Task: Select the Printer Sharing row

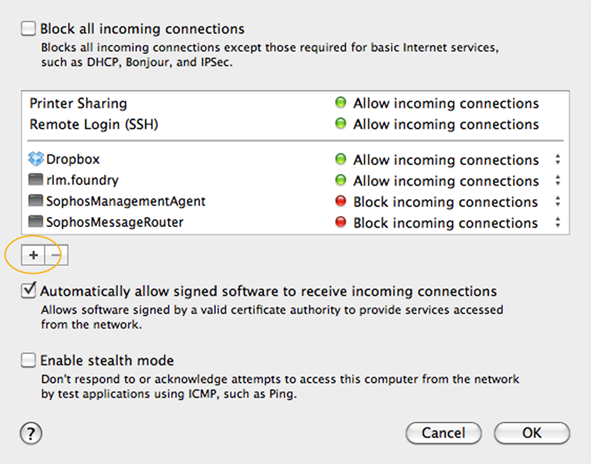Action: [296, 103]
